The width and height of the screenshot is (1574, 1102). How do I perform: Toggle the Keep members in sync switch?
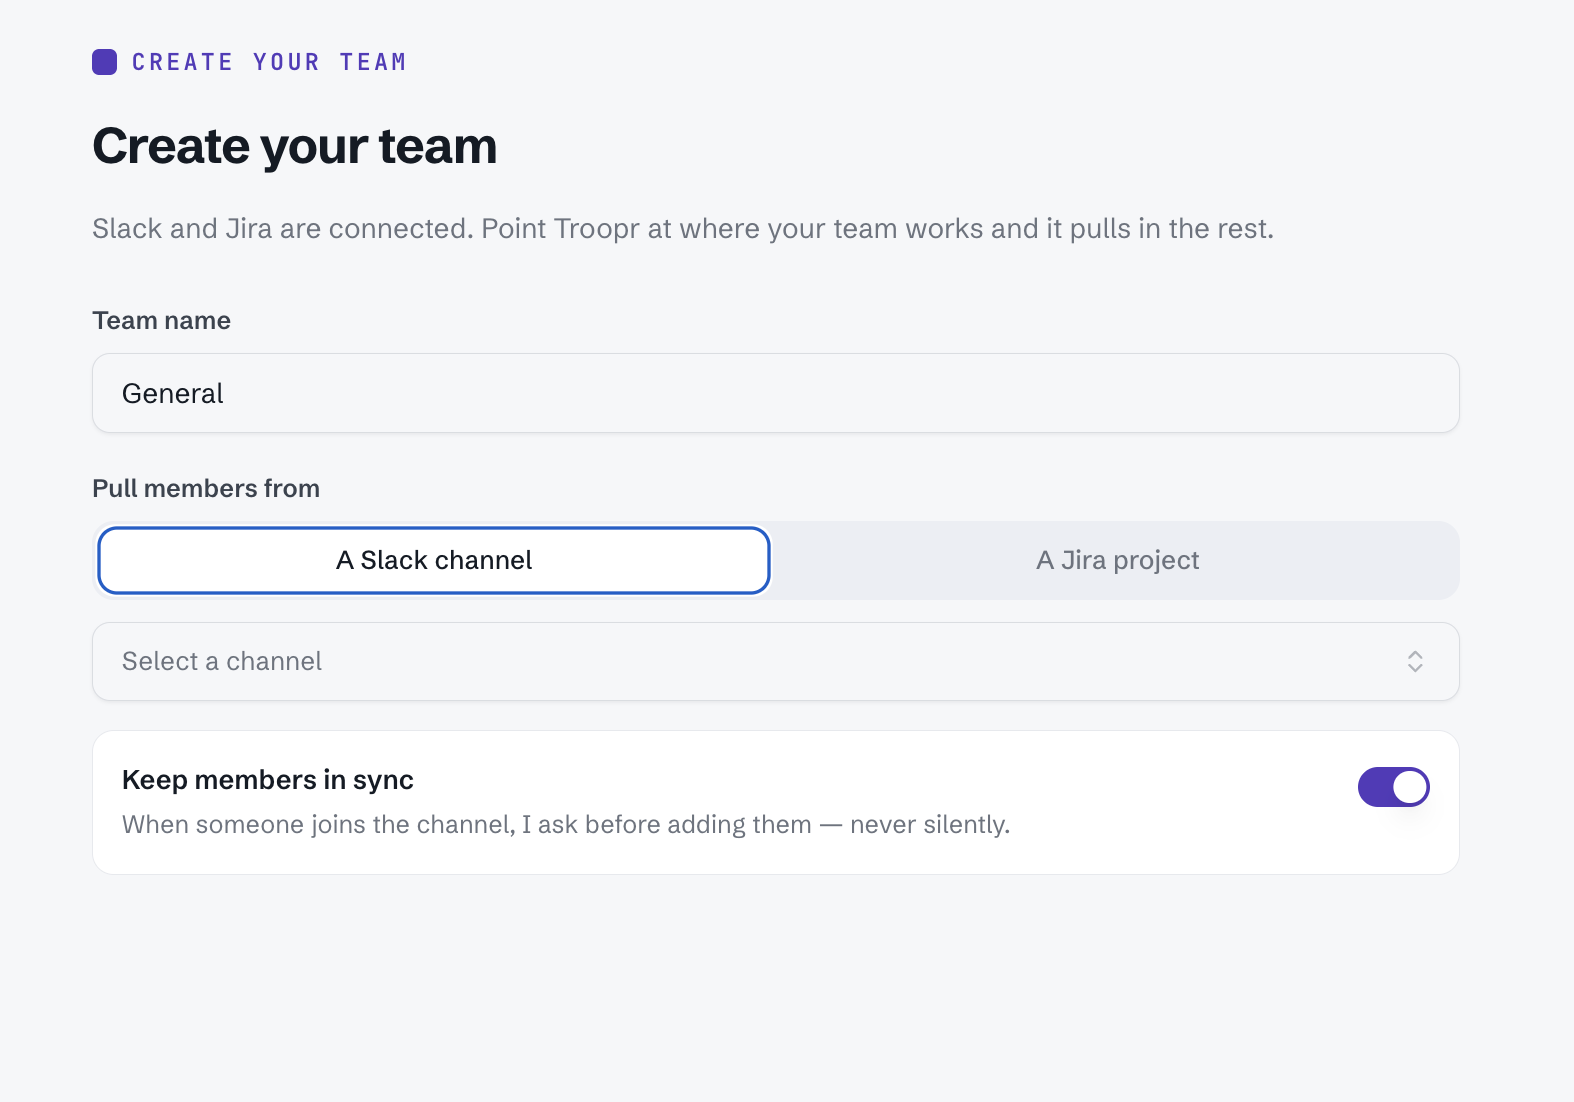coord(1393,787)
